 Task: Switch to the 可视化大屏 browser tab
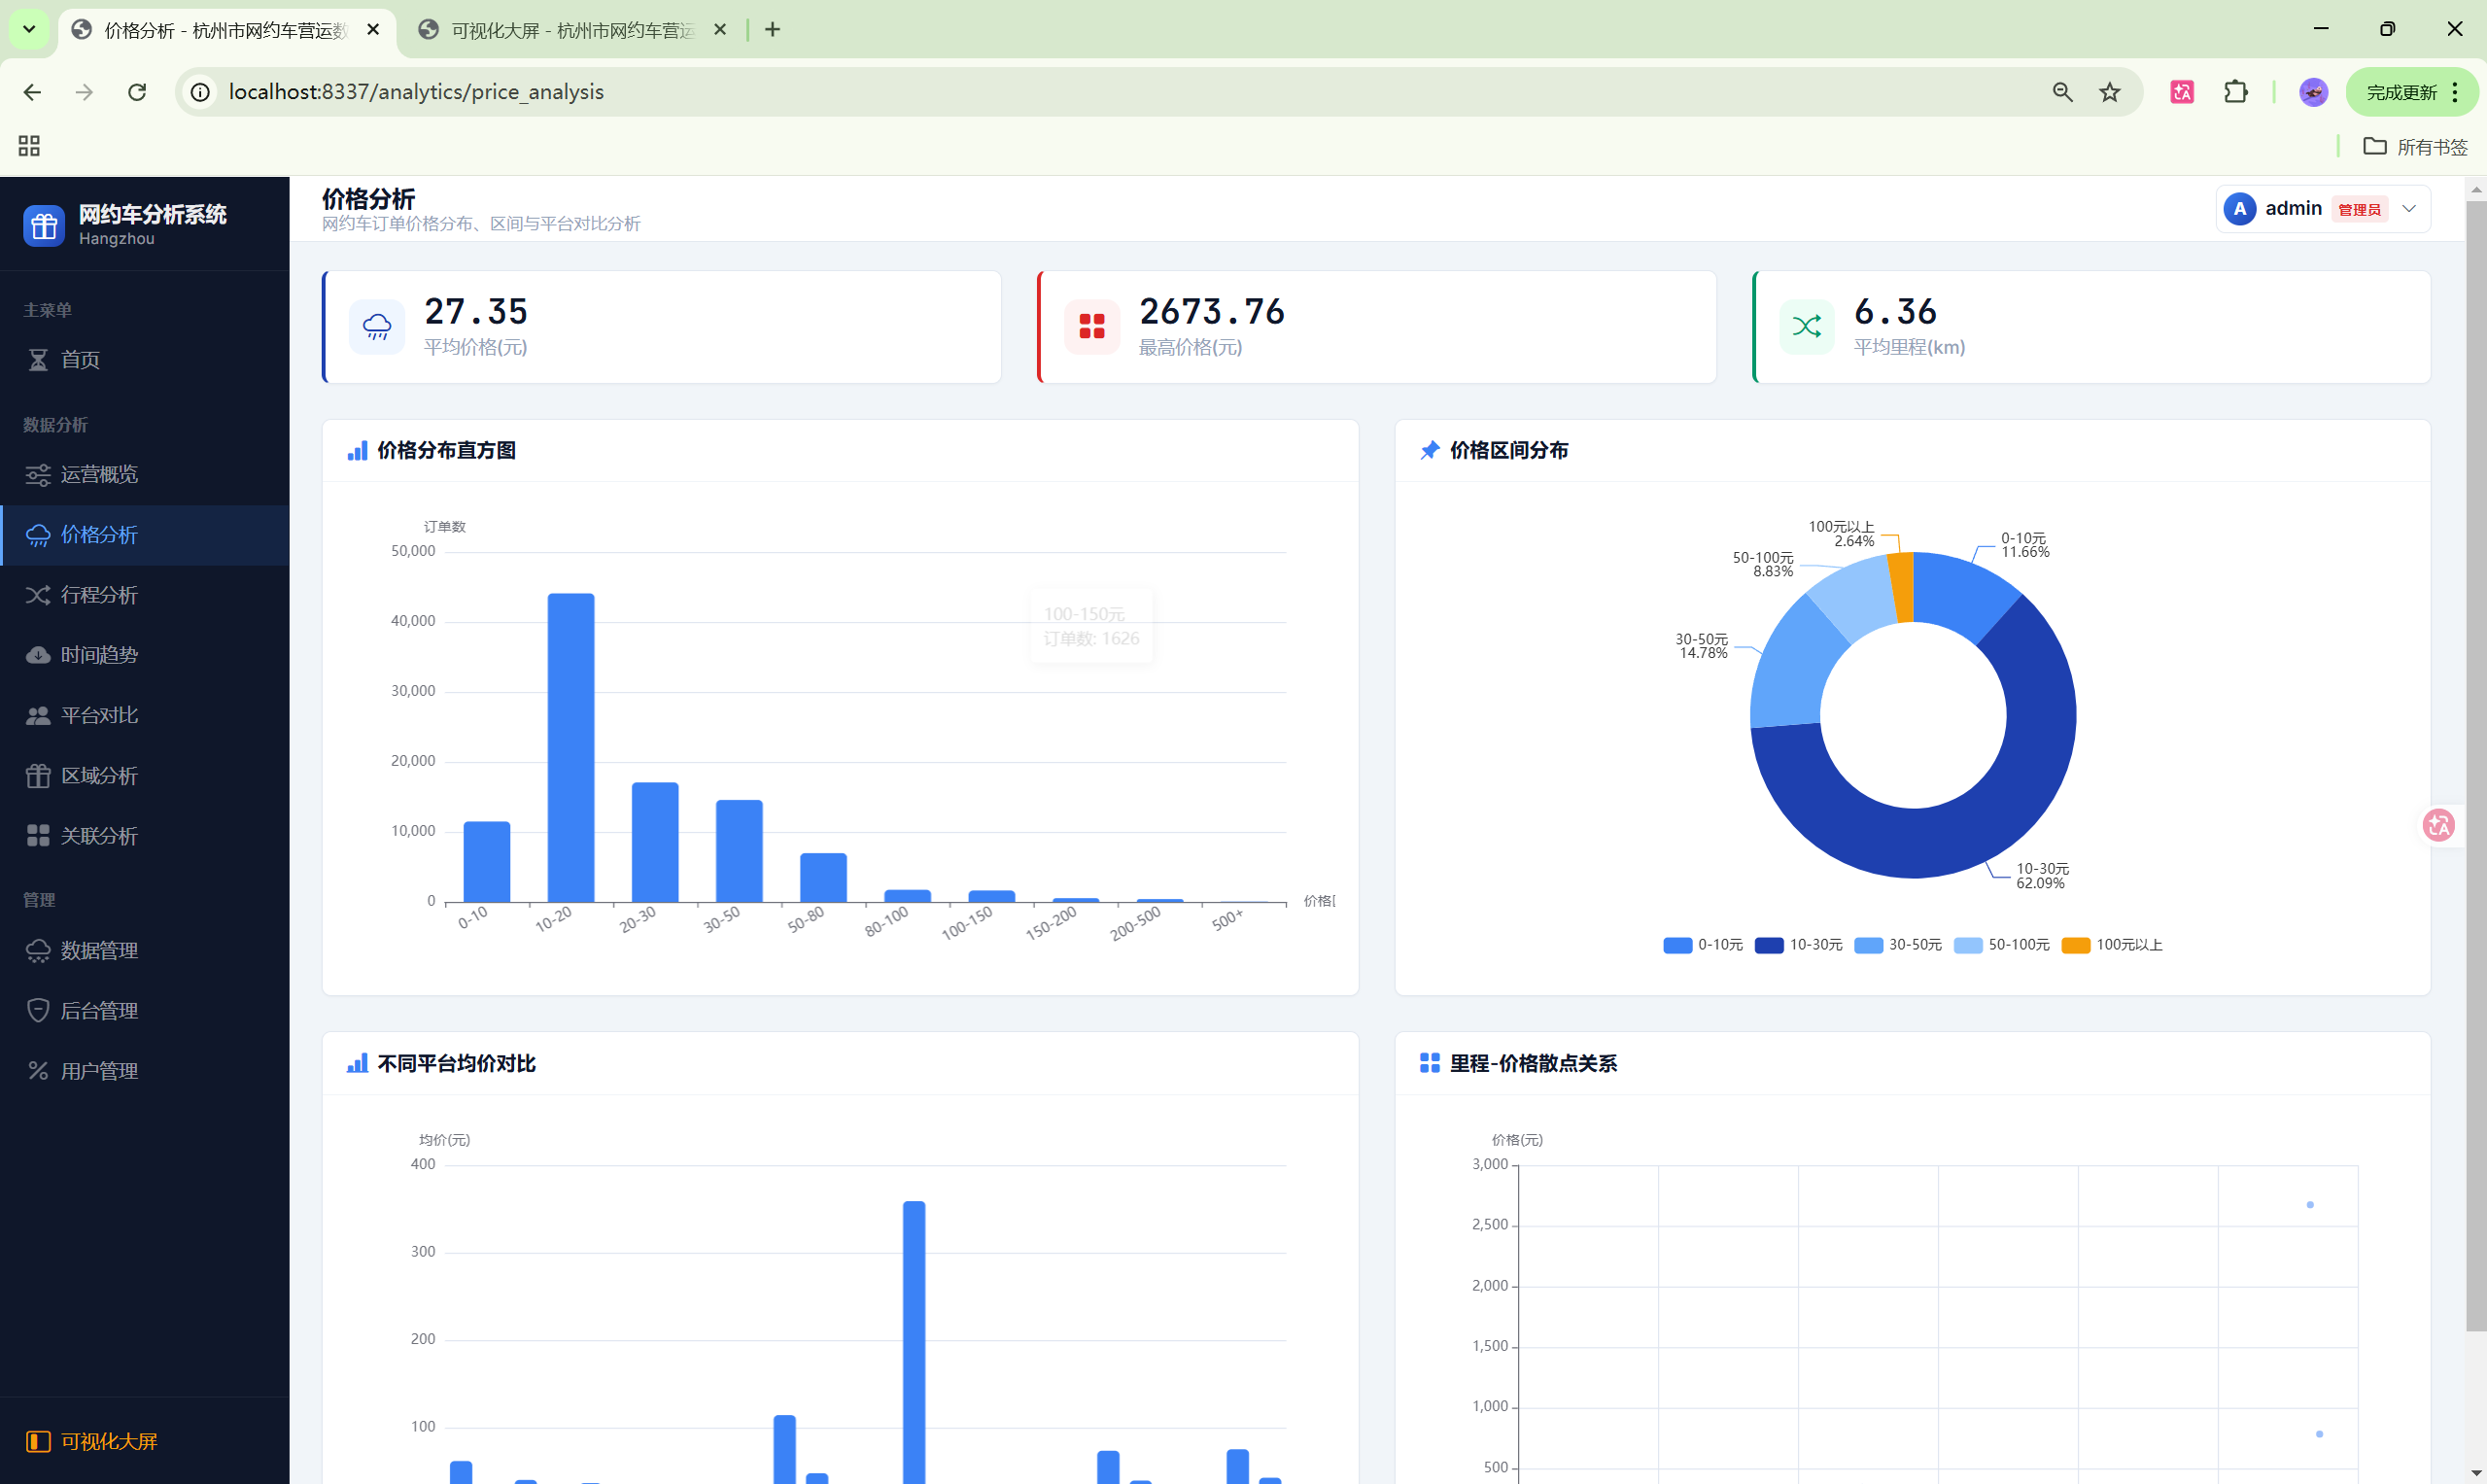pyautogui.click(x=571, y=30)
